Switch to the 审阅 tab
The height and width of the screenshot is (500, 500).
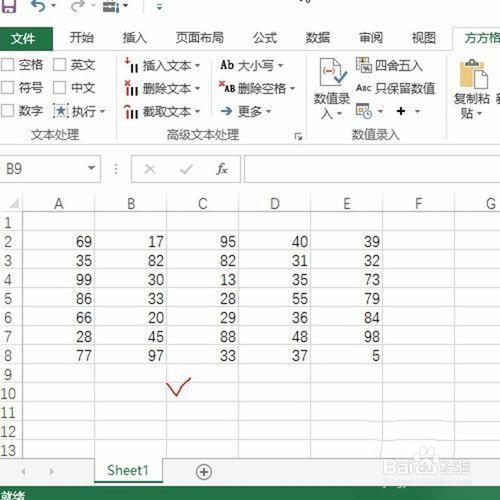(371, 38)
